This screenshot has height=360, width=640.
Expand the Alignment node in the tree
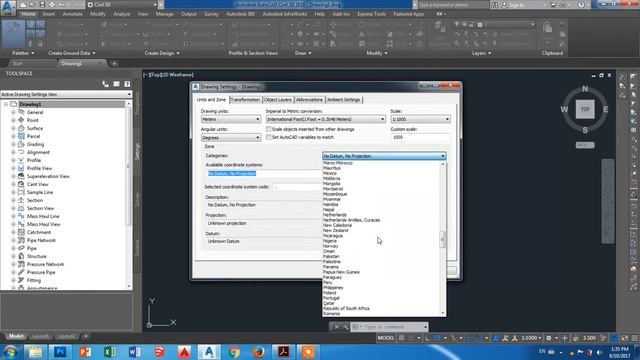pos(13,152)
